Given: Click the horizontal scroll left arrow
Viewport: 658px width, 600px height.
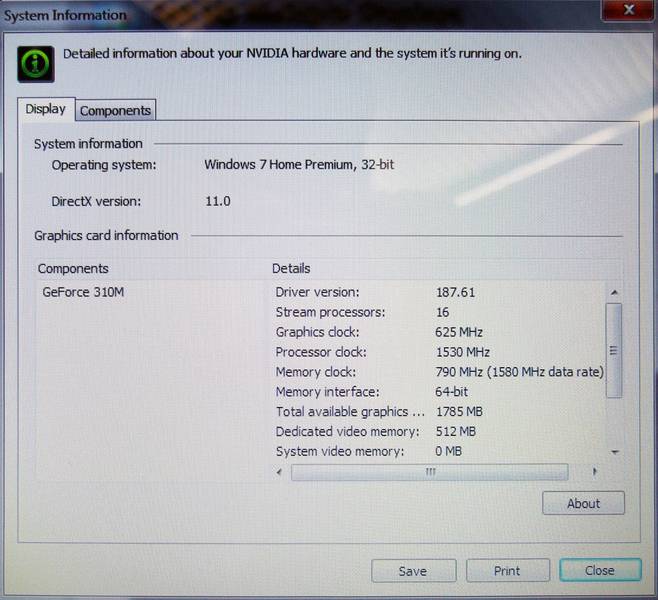Looking at the screenshot, I should pos(280,472).
